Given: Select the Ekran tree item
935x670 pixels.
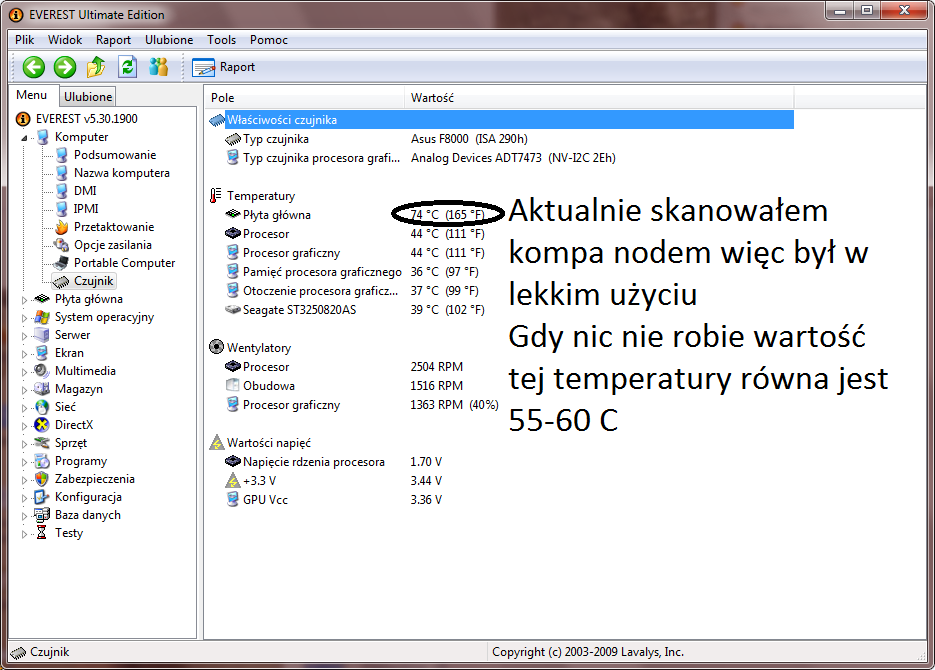Looking at the screenshot, I should pos(69,353).
